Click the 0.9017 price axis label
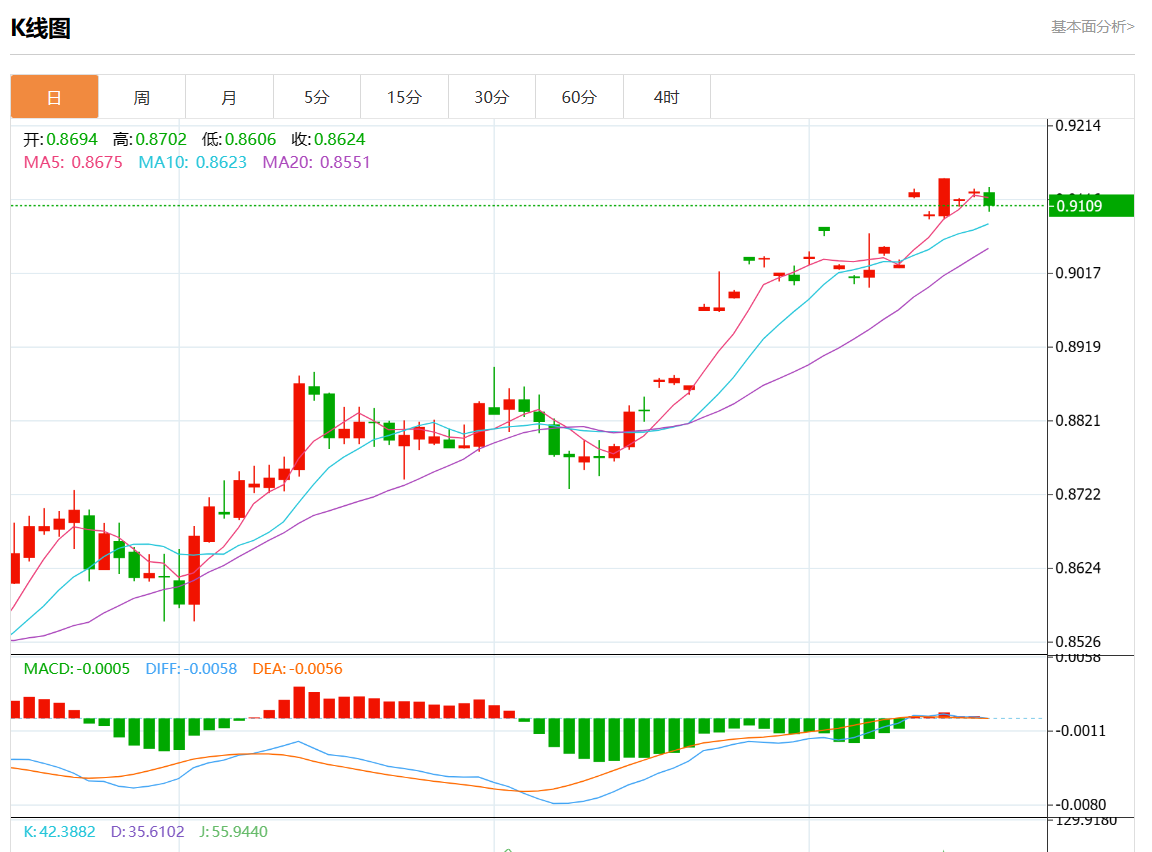Image resolution: width=1152 pixels, height=852 pixels. 1078,273
